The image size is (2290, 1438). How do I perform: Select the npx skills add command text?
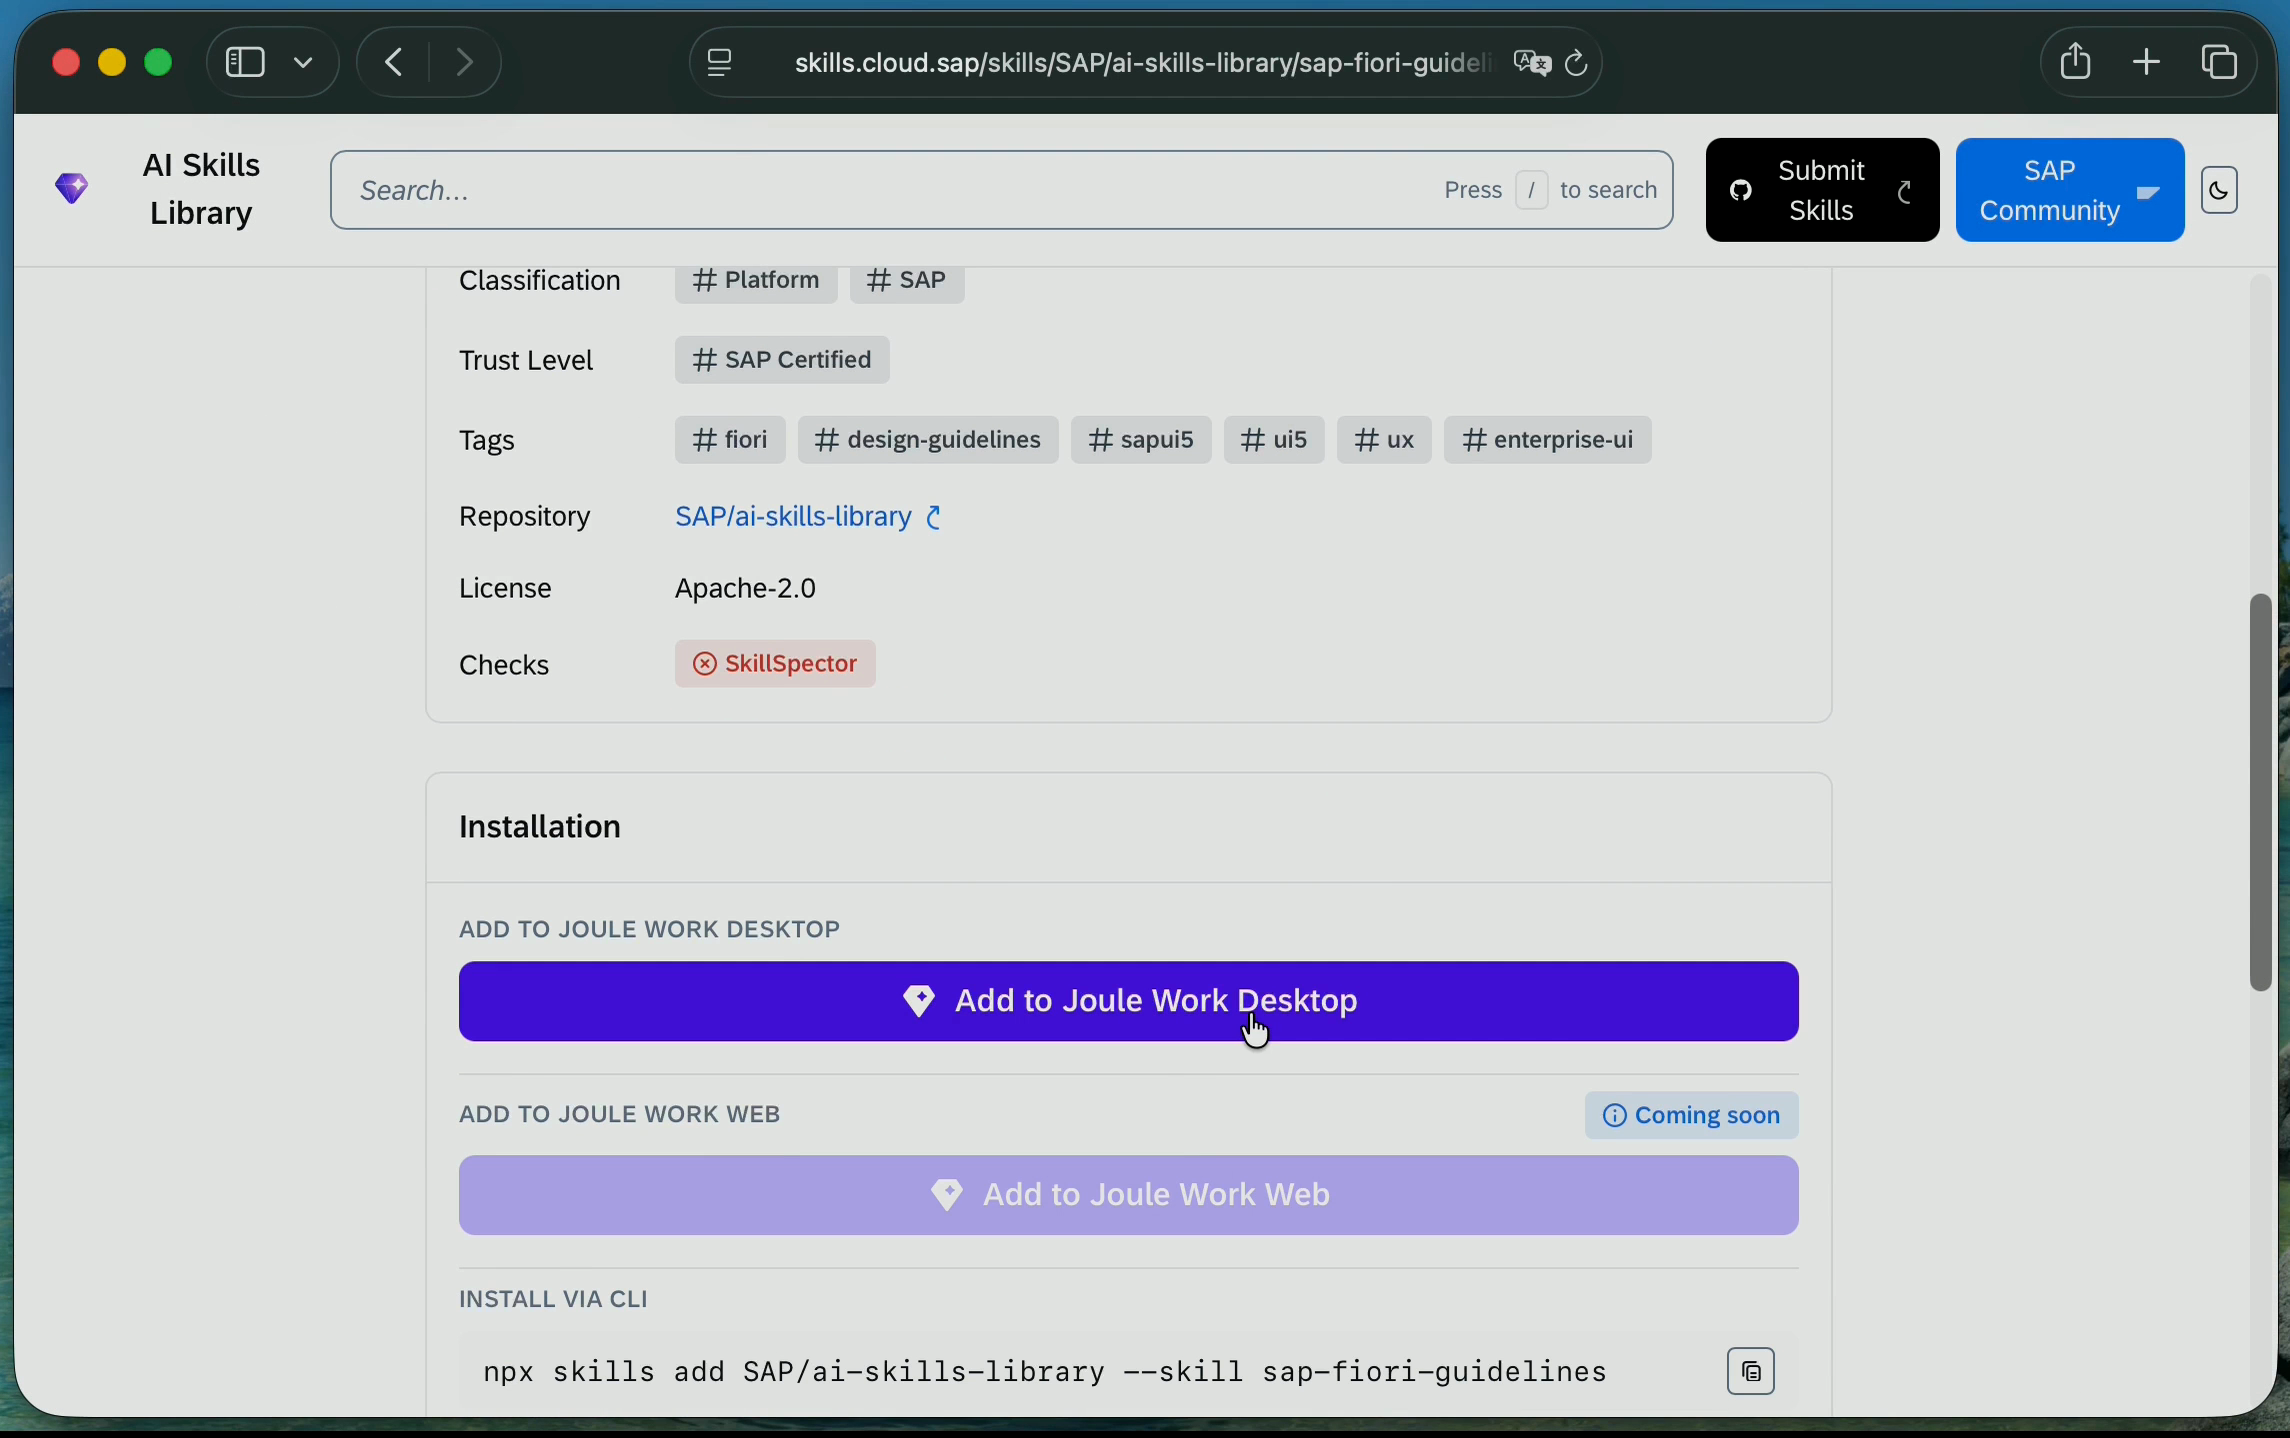(x=1045, y=1372)
